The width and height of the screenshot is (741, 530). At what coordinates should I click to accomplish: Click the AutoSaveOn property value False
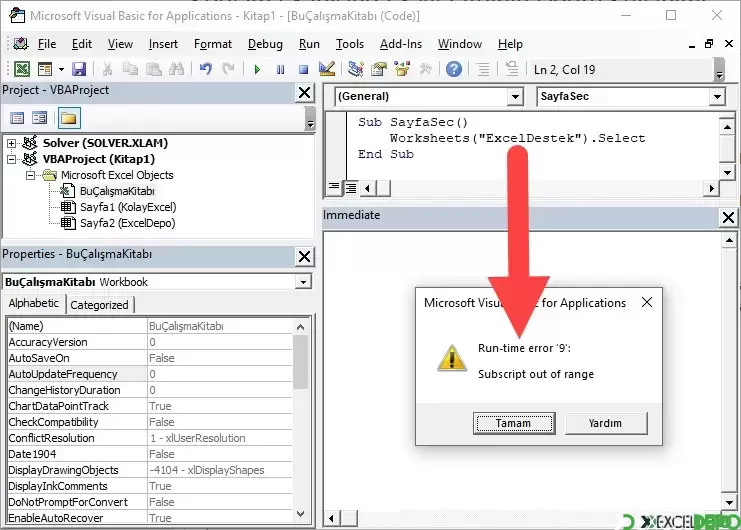pos(219,358)
